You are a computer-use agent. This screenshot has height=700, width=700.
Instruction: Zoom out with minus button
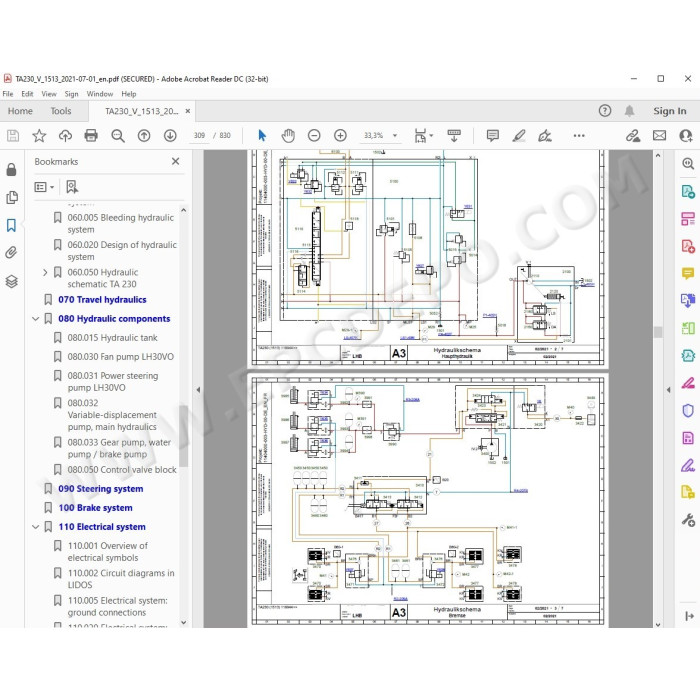coord(314,136)
